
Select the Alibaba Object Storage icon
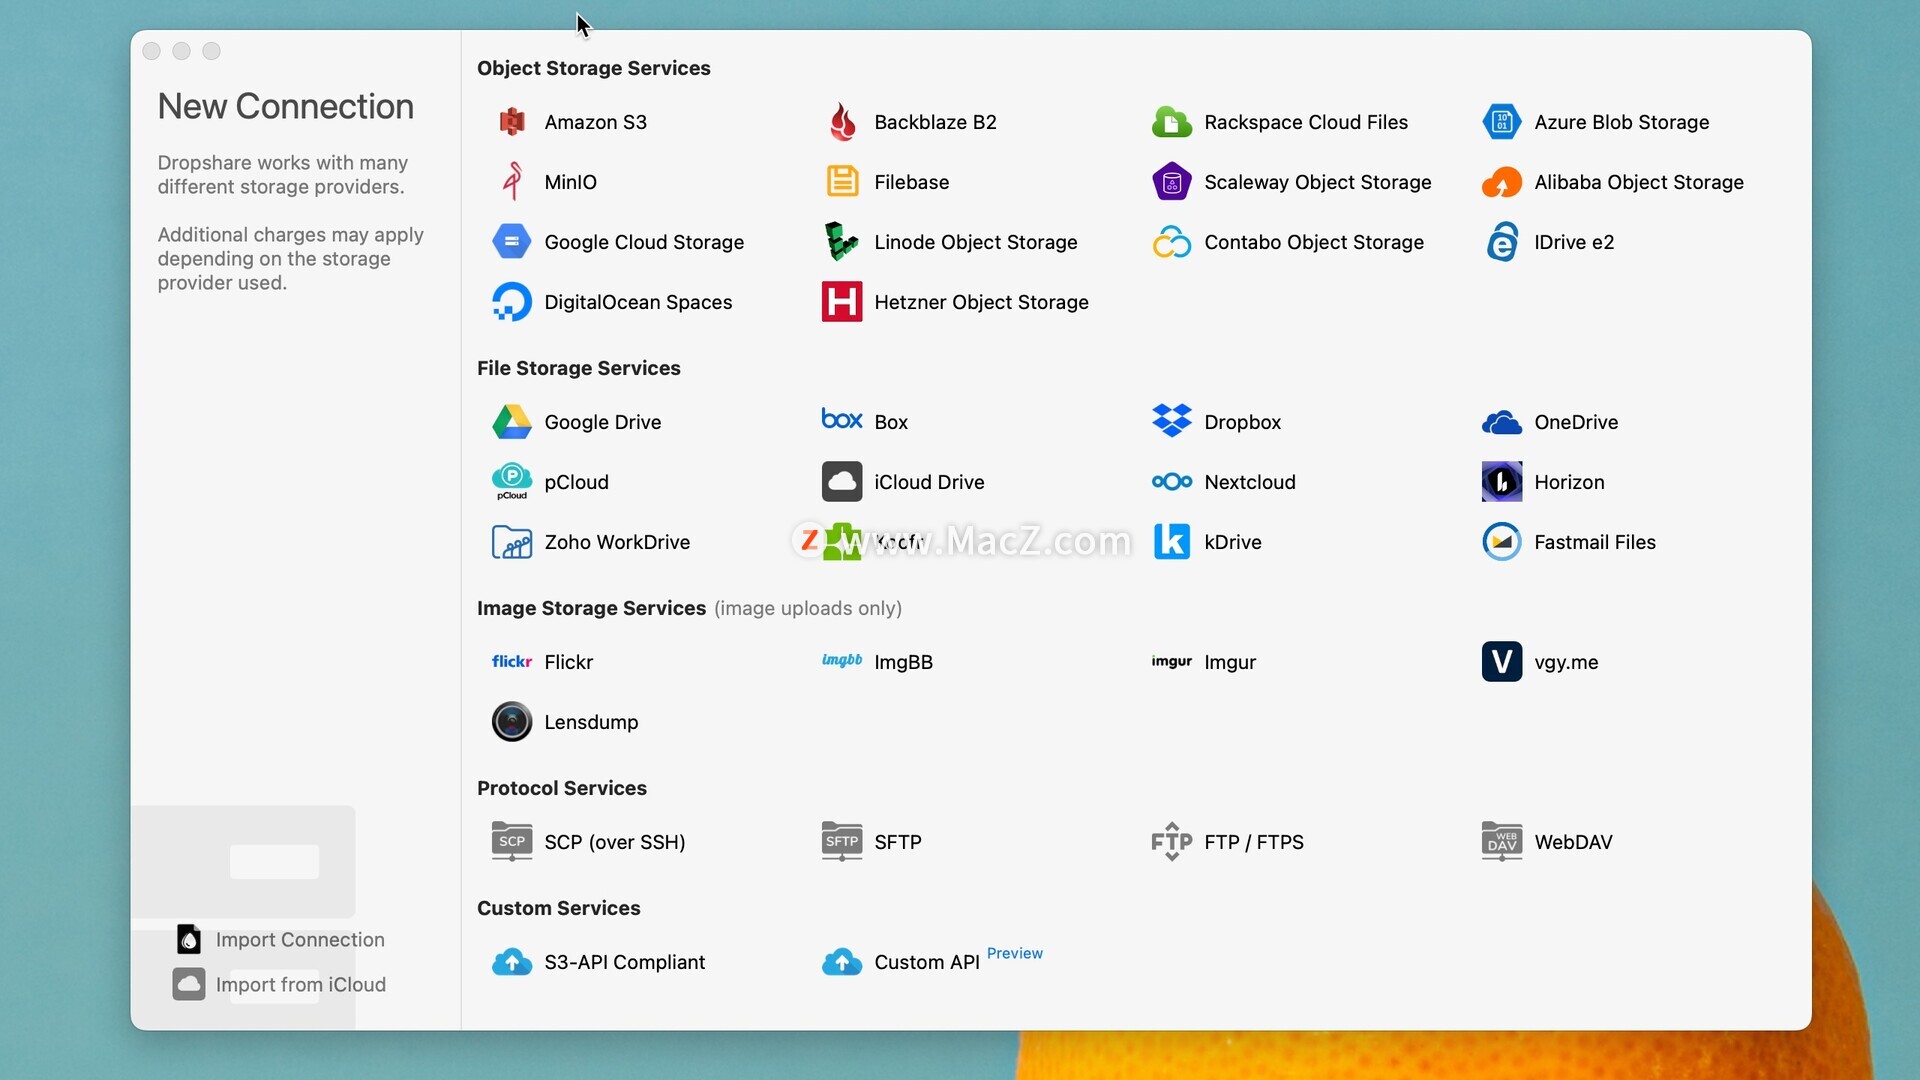point(1502,182)
